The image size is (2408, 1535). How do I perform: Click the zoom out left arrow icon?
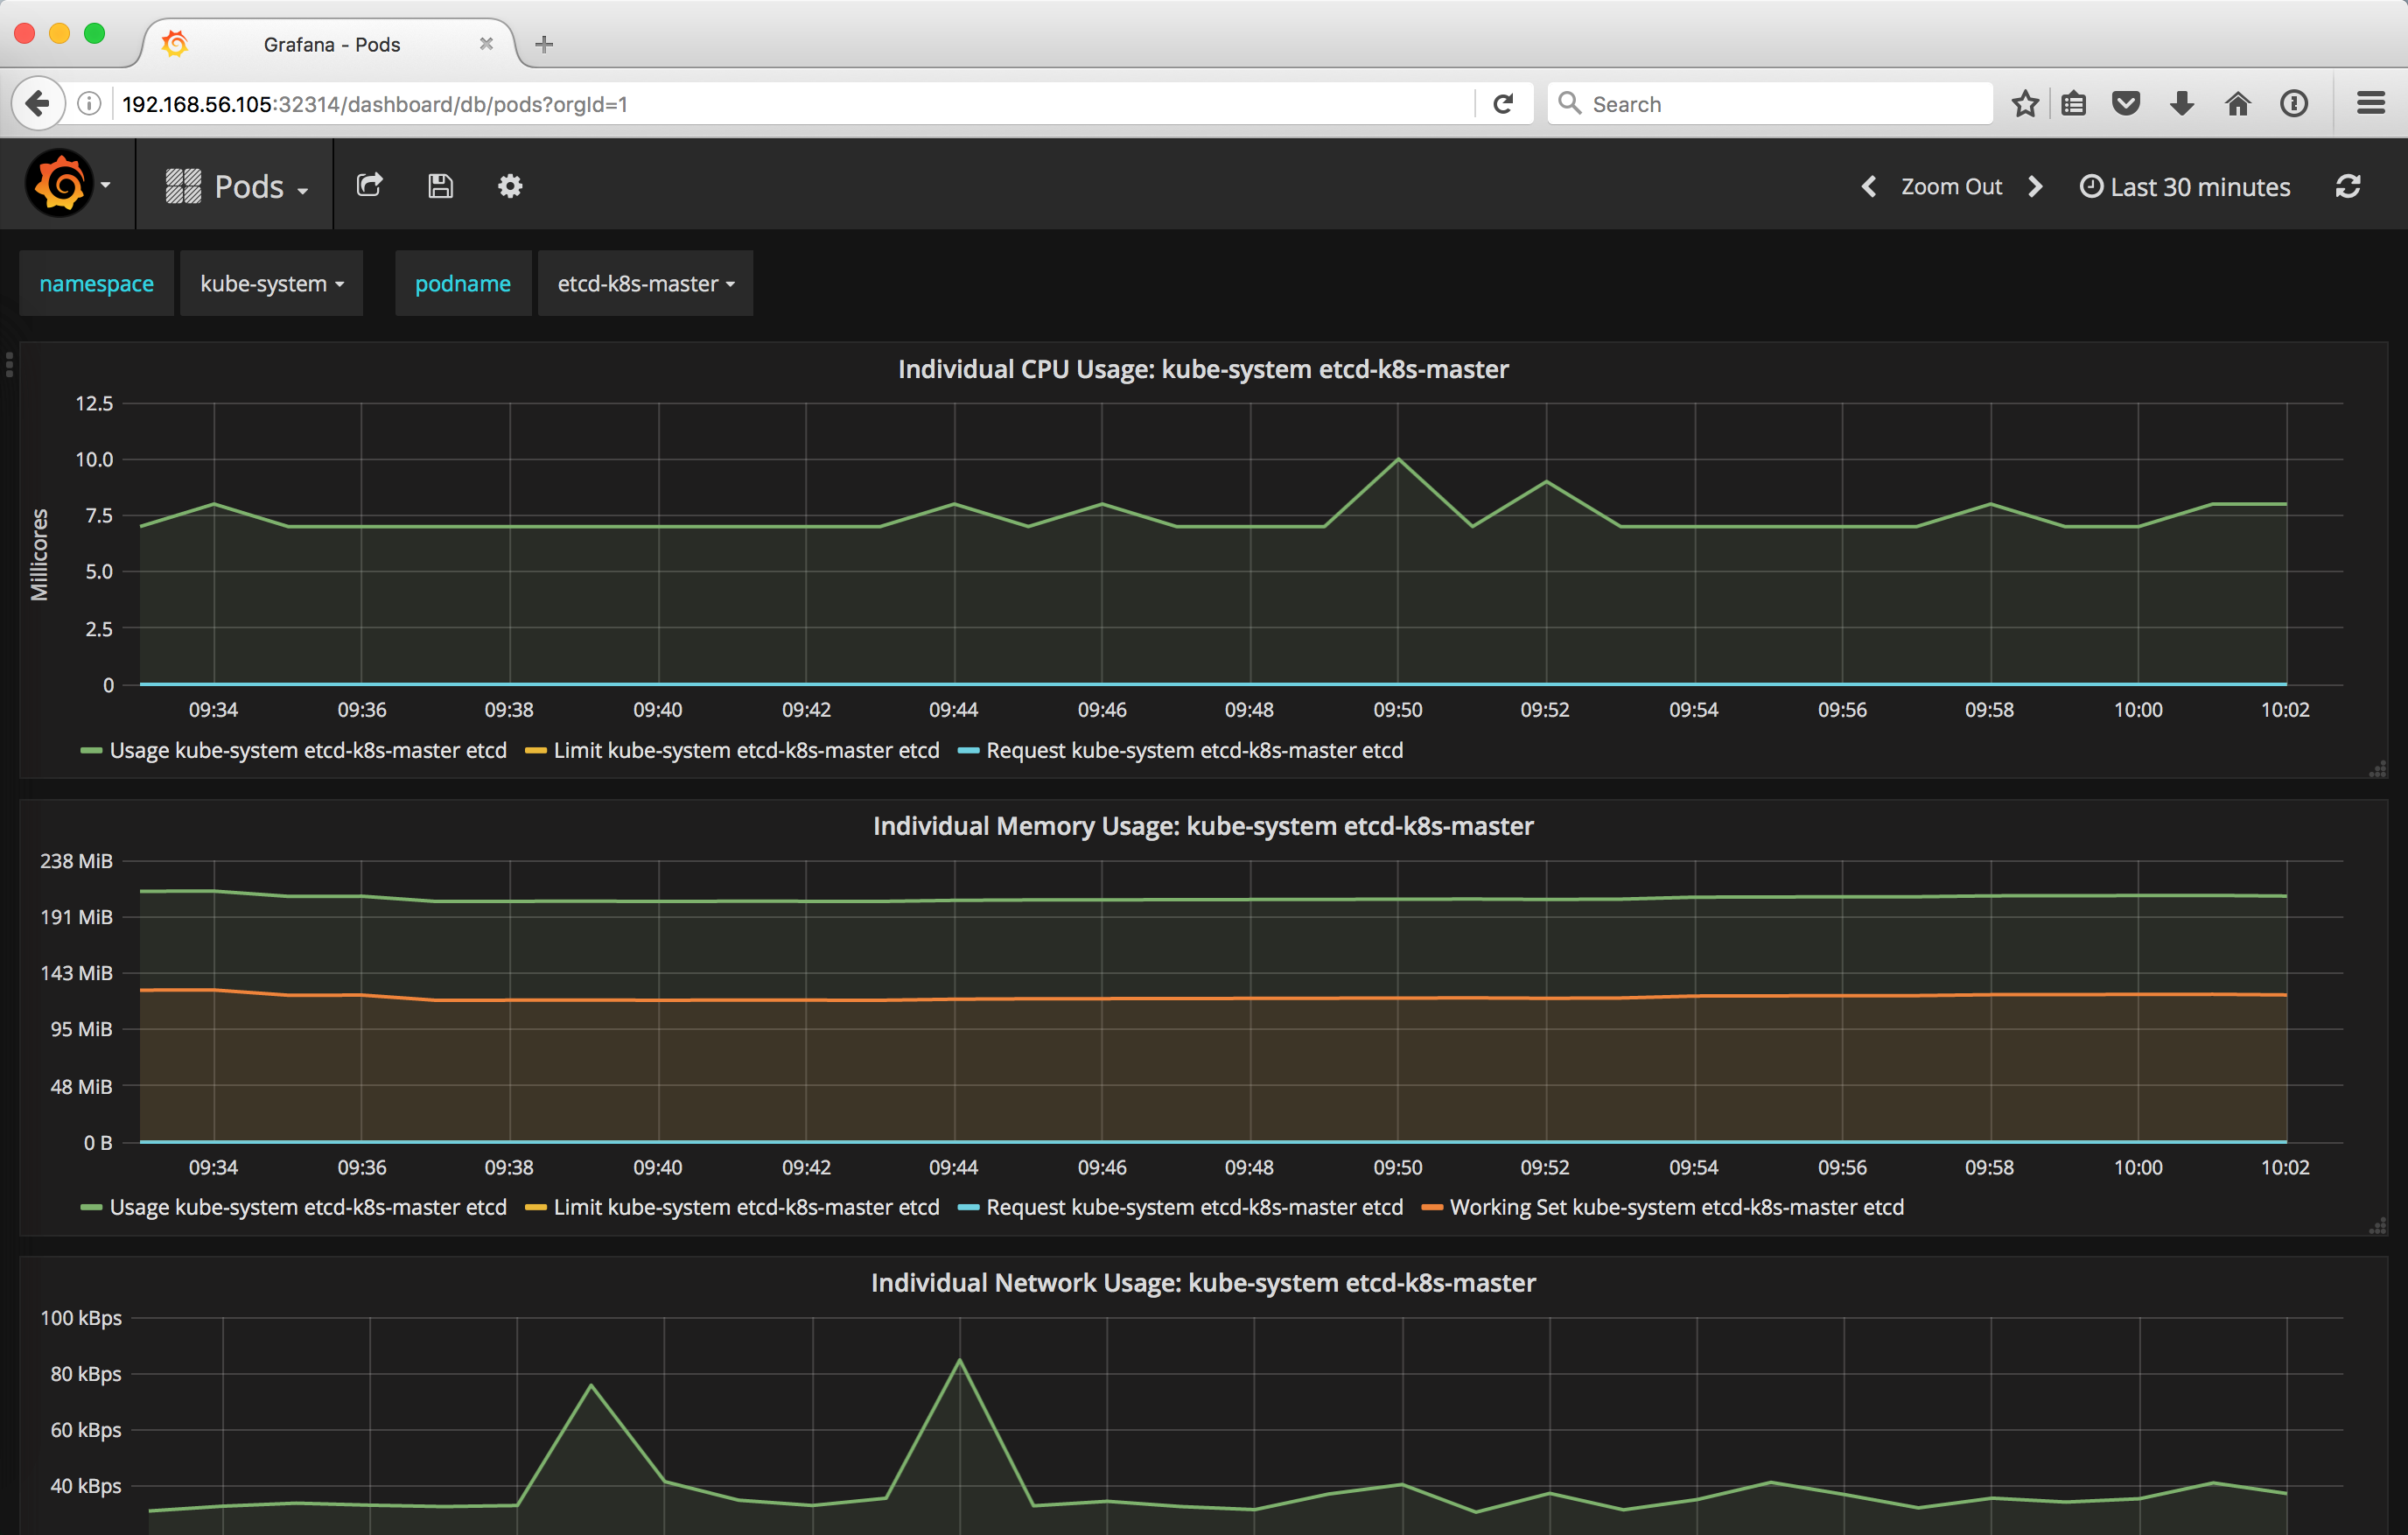coord(1864,185)
